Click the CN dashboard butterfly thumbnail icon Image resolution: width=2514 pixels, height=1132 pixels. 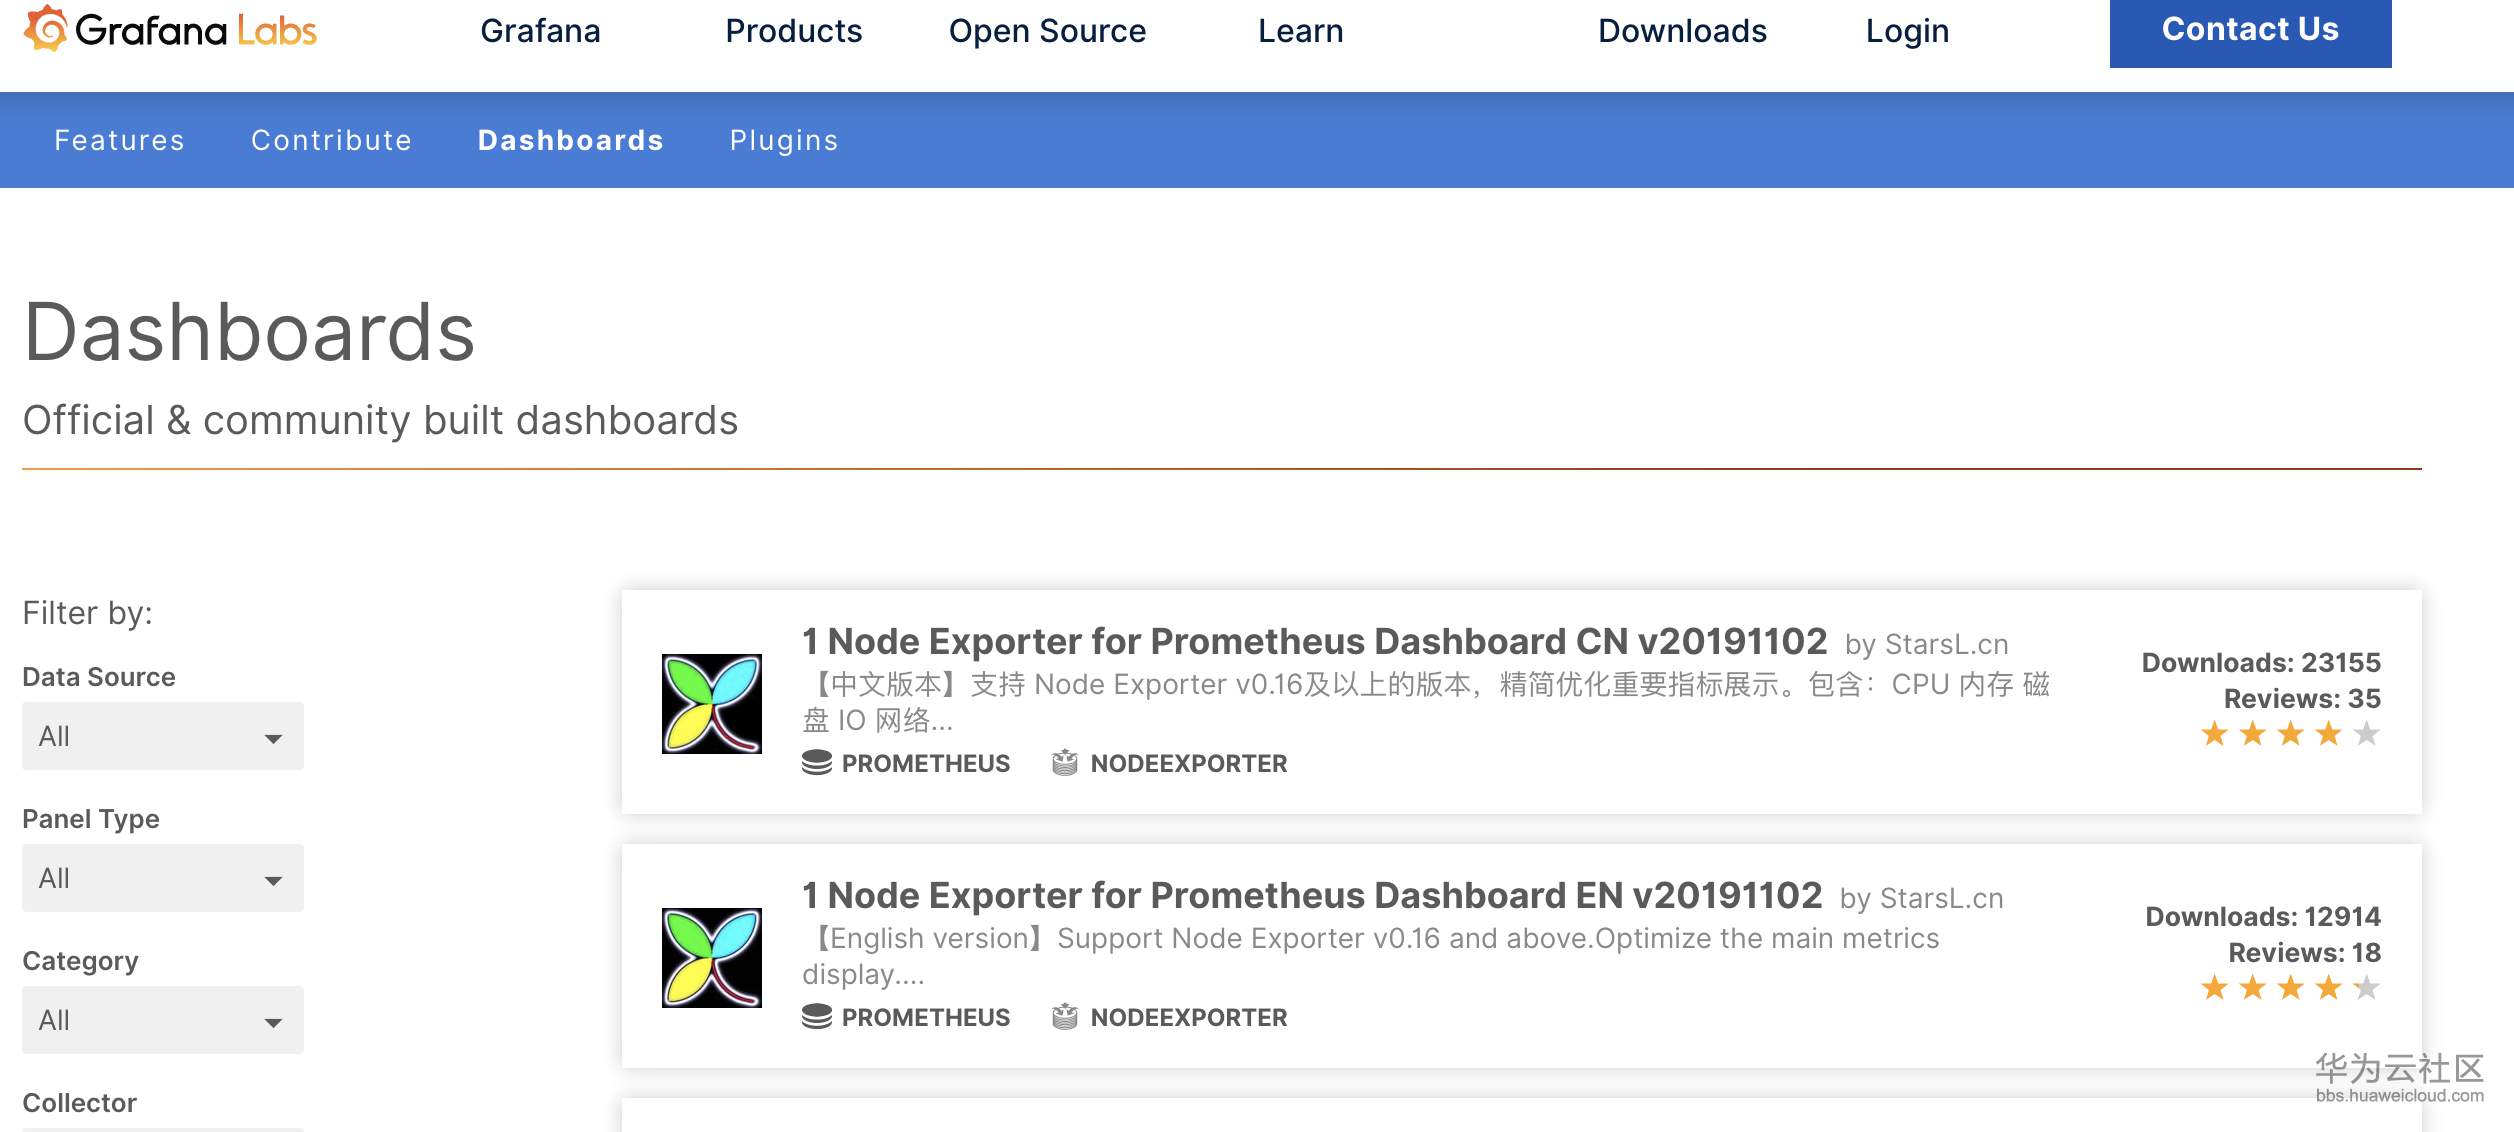(711, 704)
